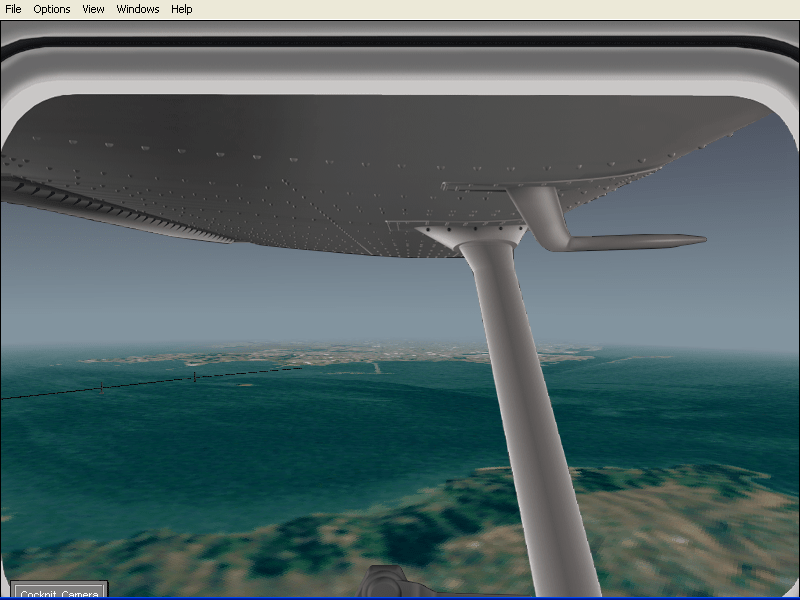Click the distant bridge near the island
This screenshot has height=600, width=800.
point(376,367)
